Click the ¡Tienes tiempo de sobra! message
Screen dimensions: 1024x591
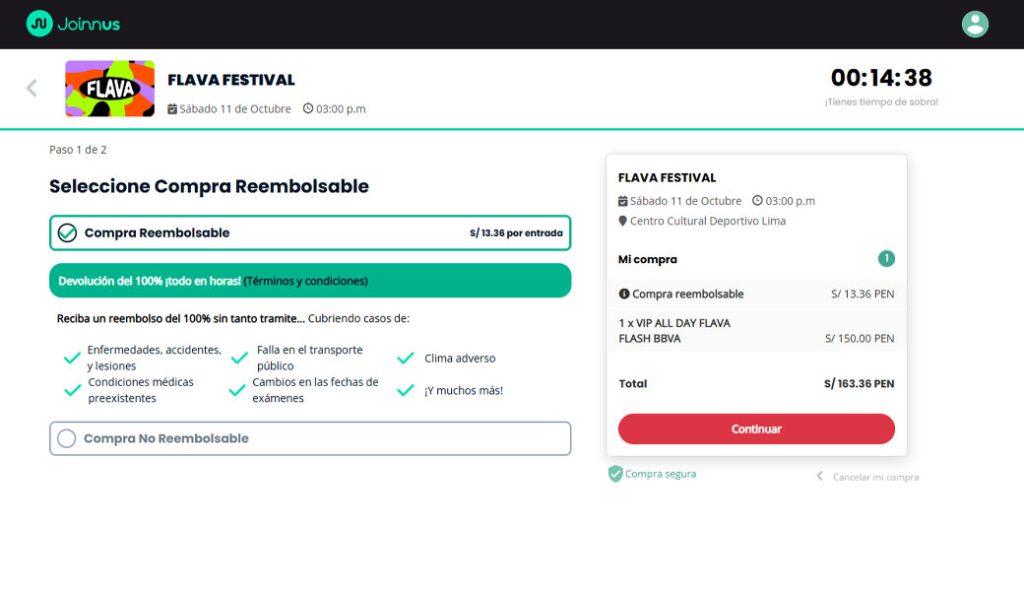882,102
